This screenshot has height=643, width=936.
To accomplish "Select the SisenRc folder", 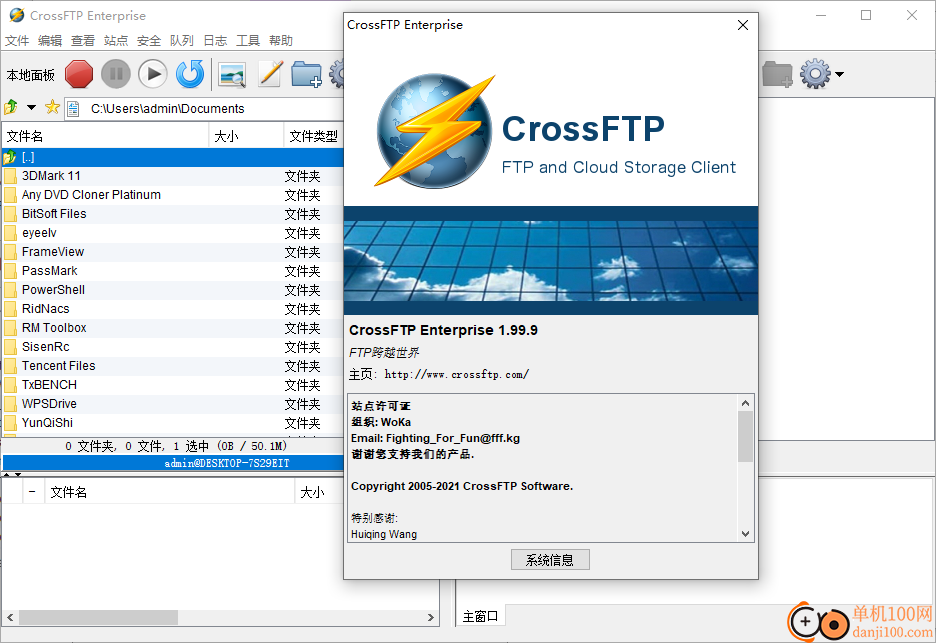I will click(173, 347).
